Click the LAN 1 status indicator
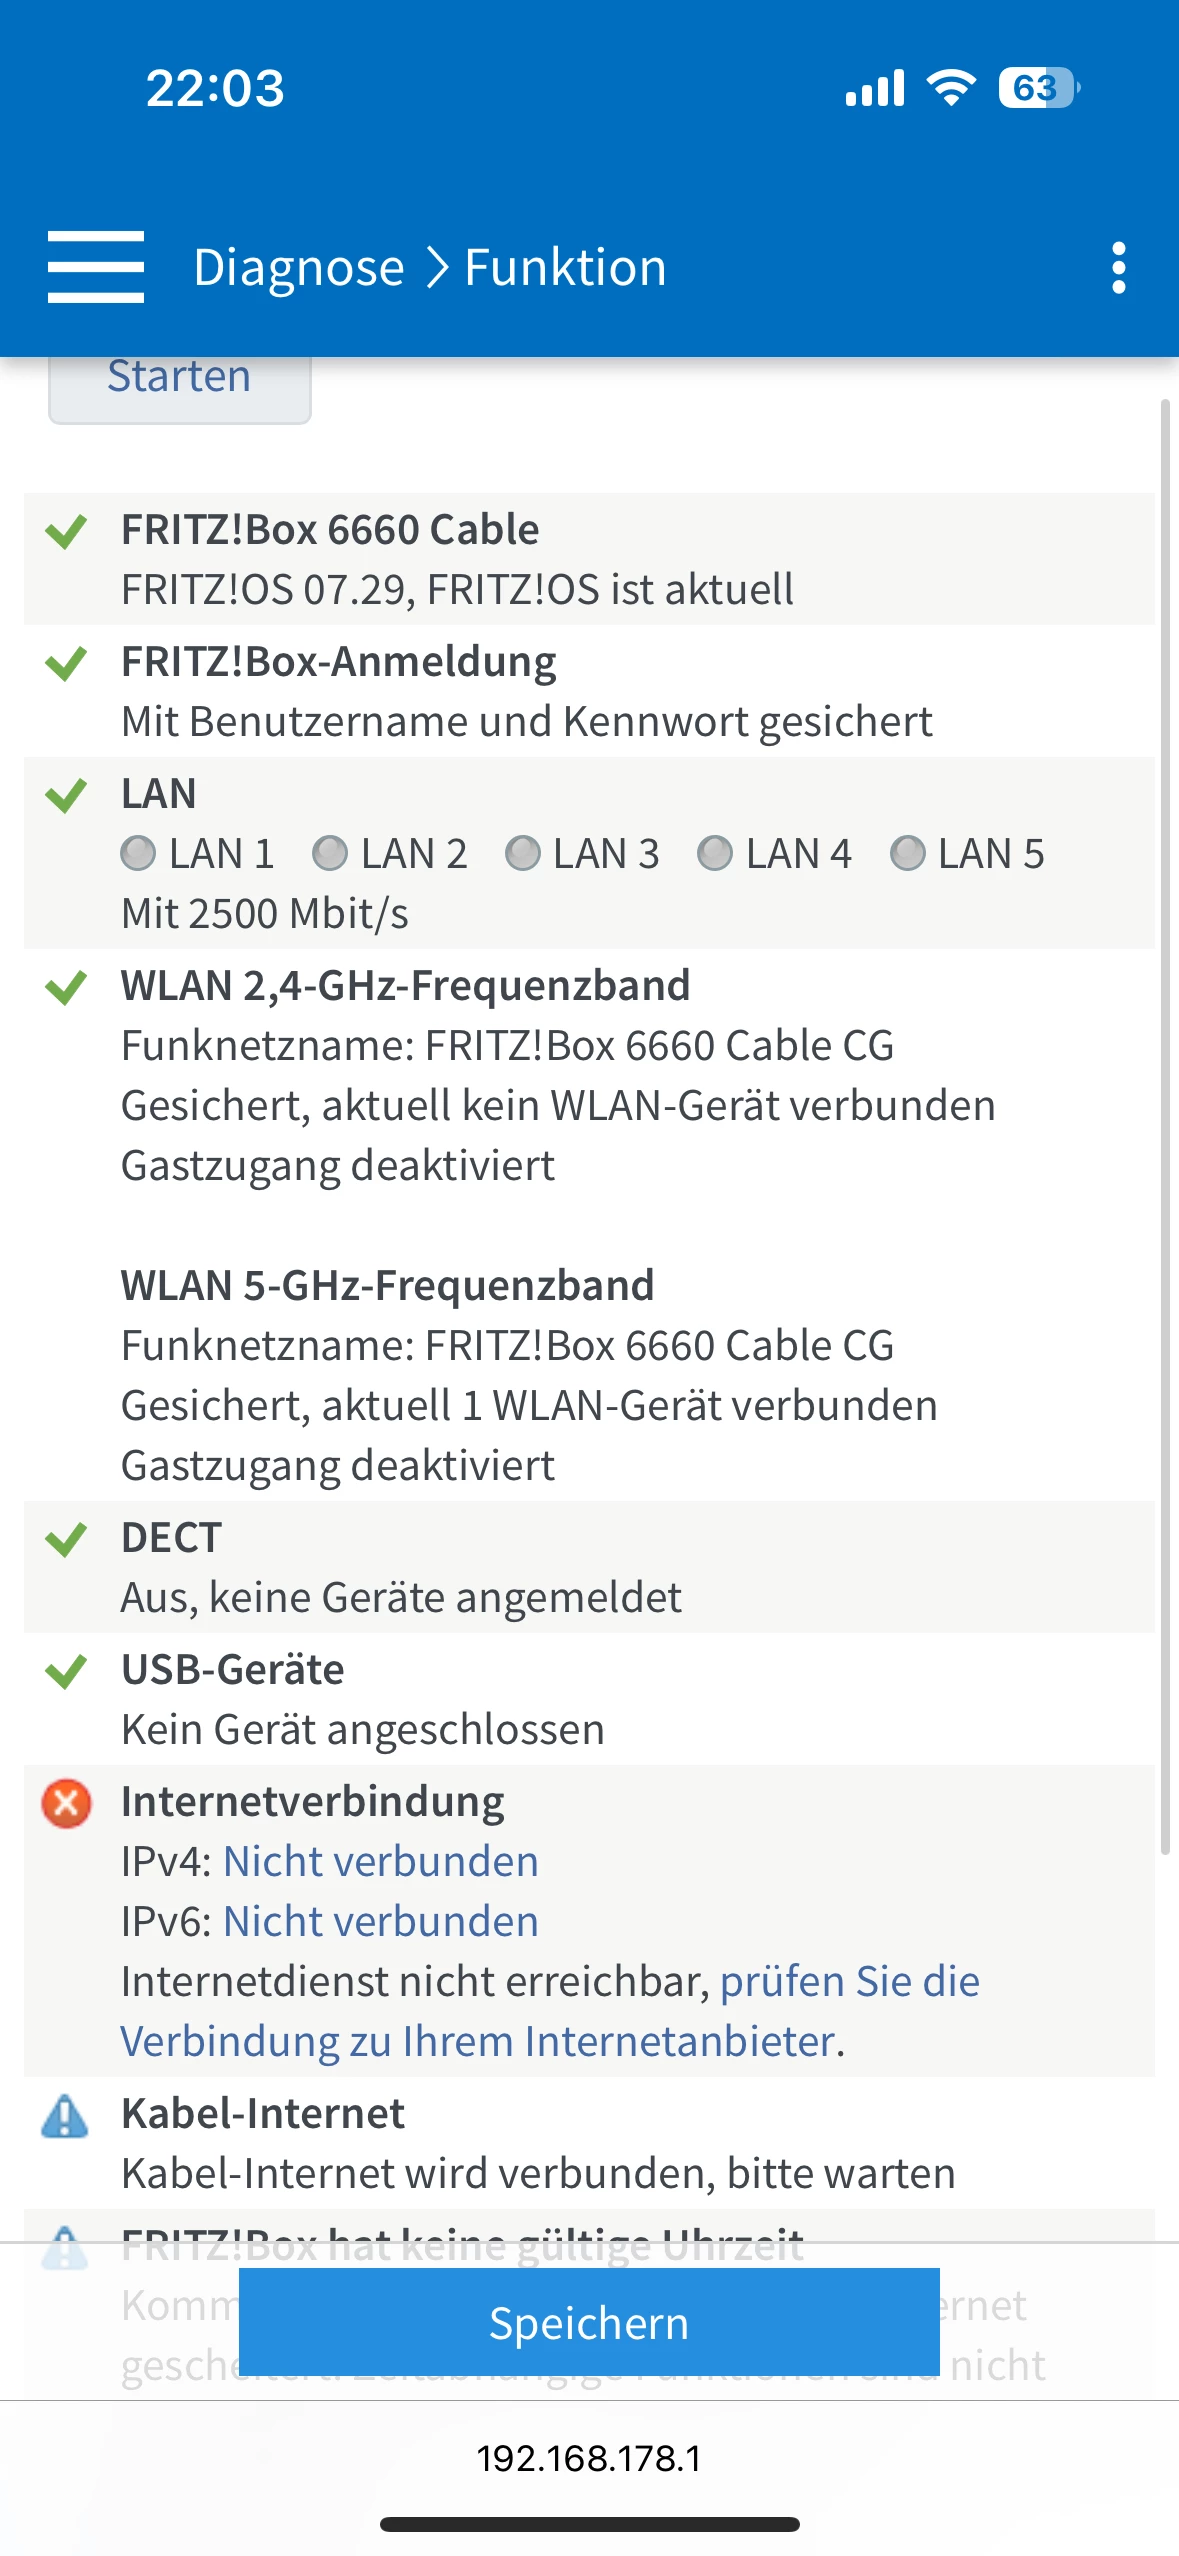The height and width of the screenshot is (2556, 1179). tap(138, 854)
